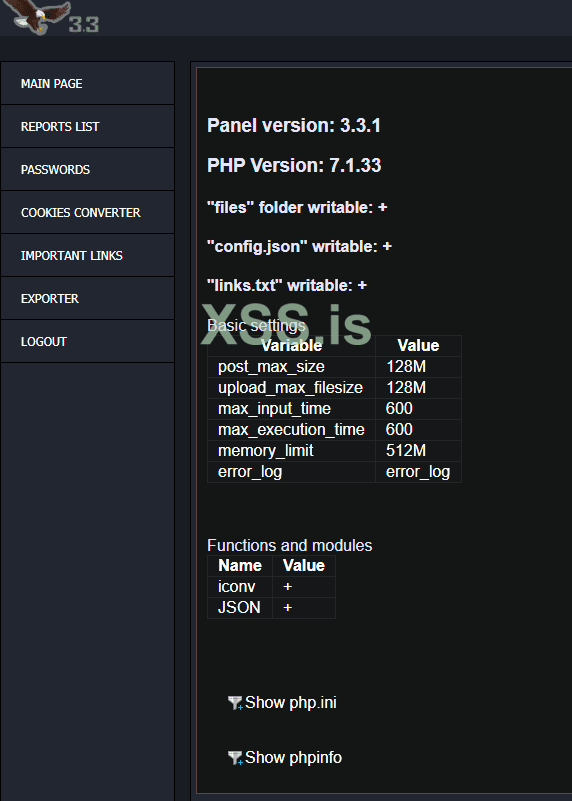Expand the Show phpinfo link
The width and height of the screenshot is (572, 801).
(293, 758)
